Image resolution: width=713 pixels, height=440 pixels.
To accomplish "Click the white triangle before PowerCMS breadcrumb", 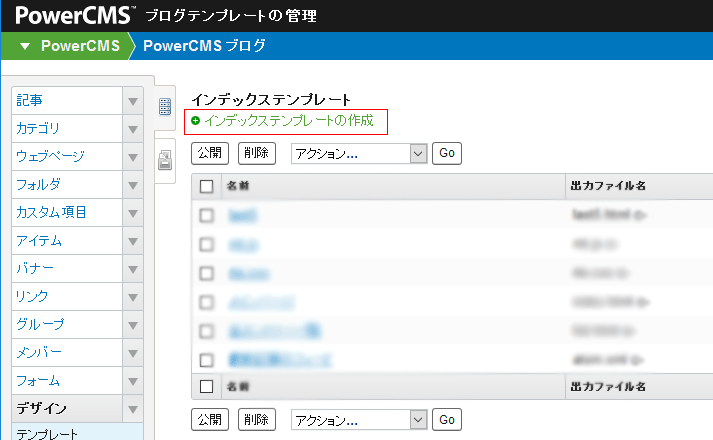I will point(25,46).
